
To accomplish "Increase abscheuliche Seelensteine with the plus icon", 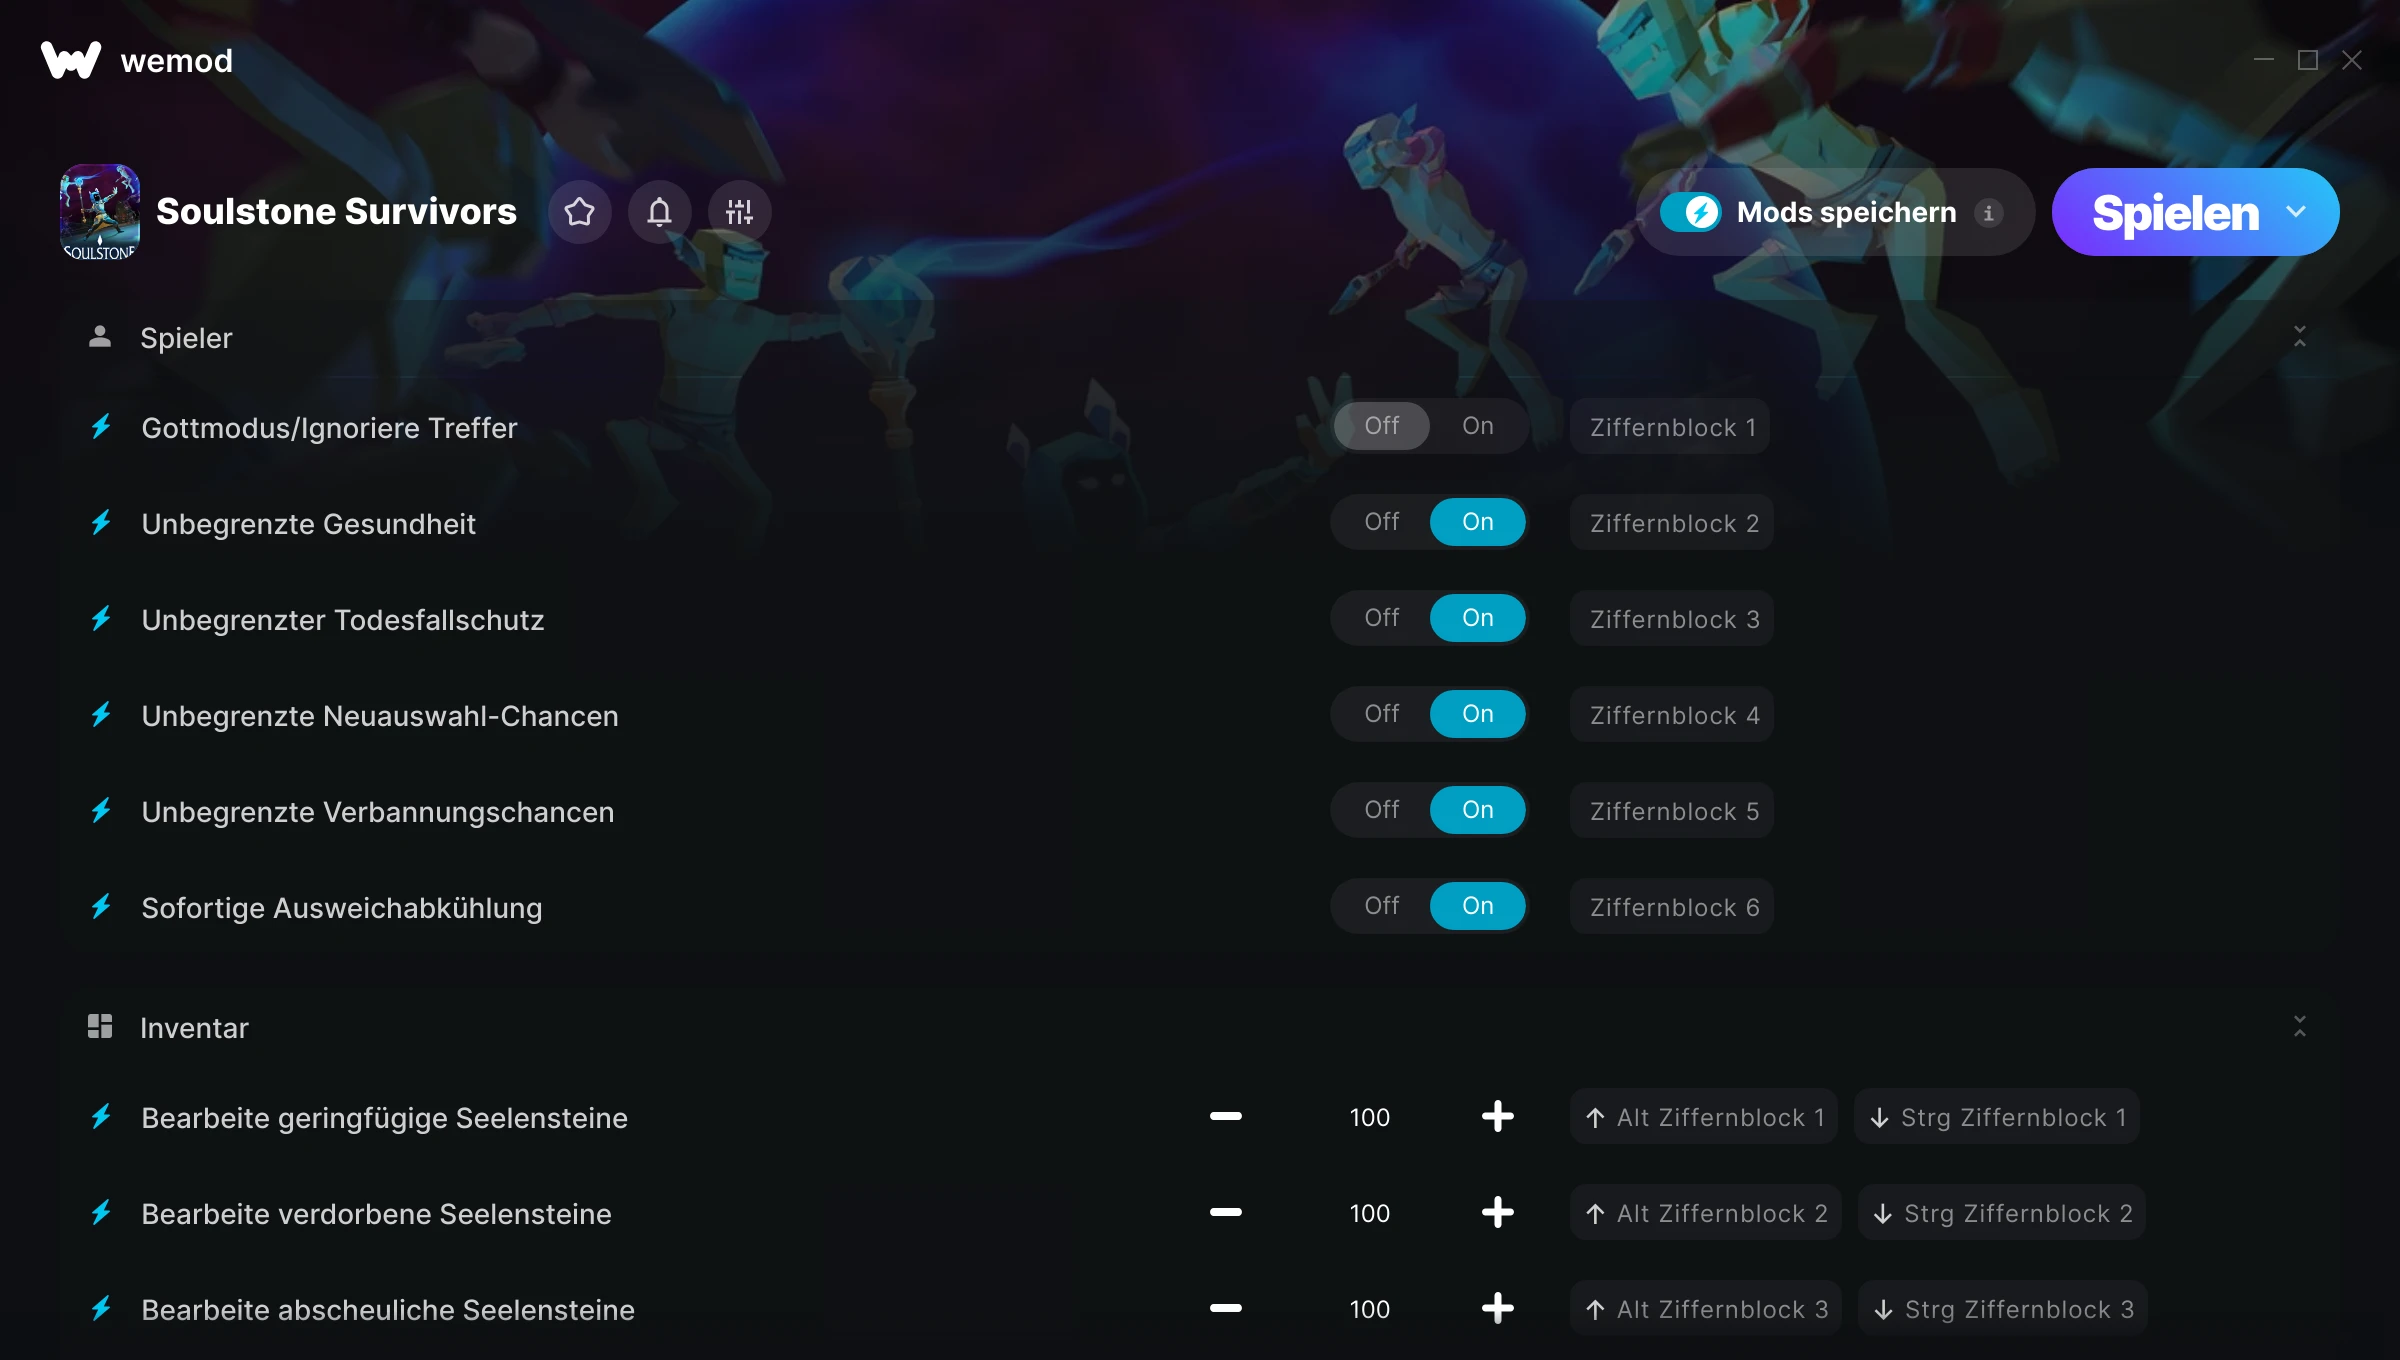I will tap(1497, 1308).
